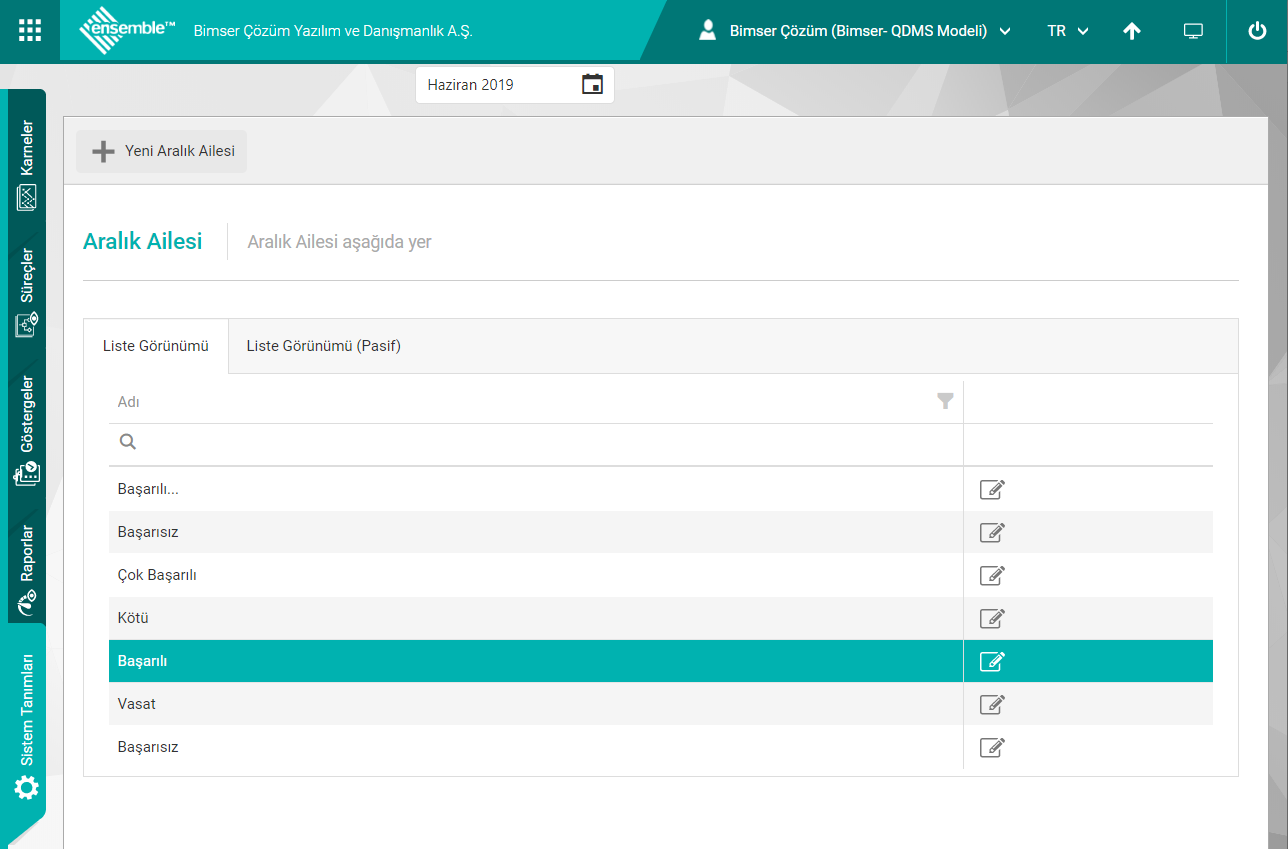Click the Sistem Tanımları gear icon
Viewport: 1288px width, 849px height.
[27, 788]
